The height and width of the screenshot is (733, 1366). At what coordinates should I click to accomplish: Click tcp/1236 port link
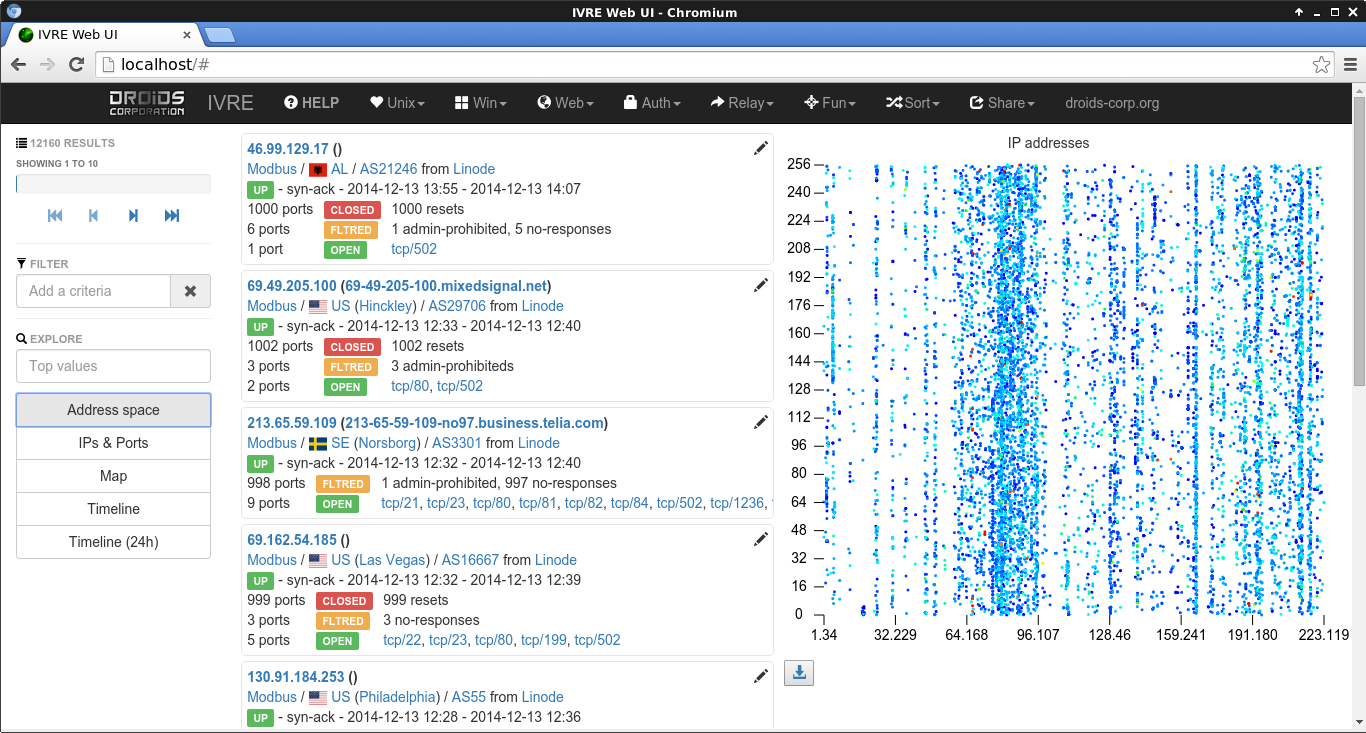coord(737,503)
